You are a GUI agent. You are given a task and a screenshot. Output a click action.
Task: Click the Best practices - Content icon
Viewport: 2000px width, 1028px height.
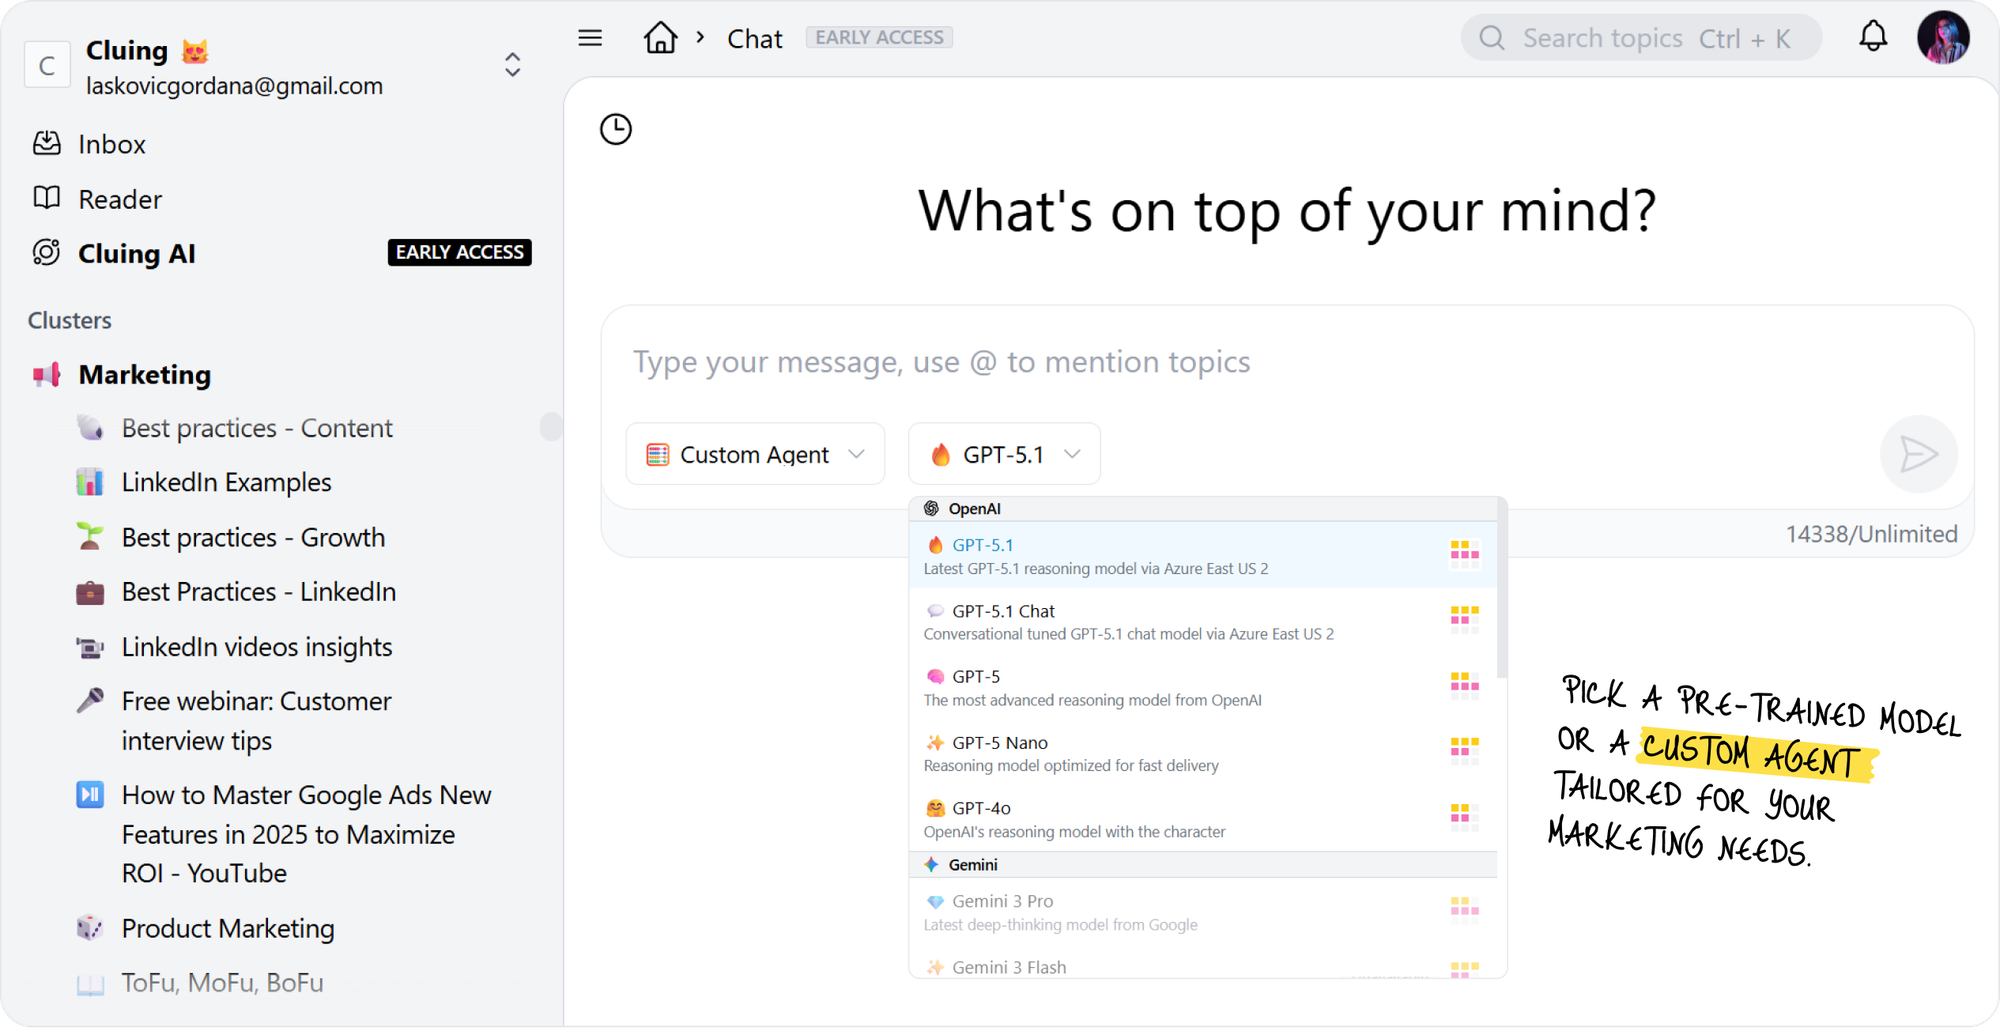click(x=90, y=428)
